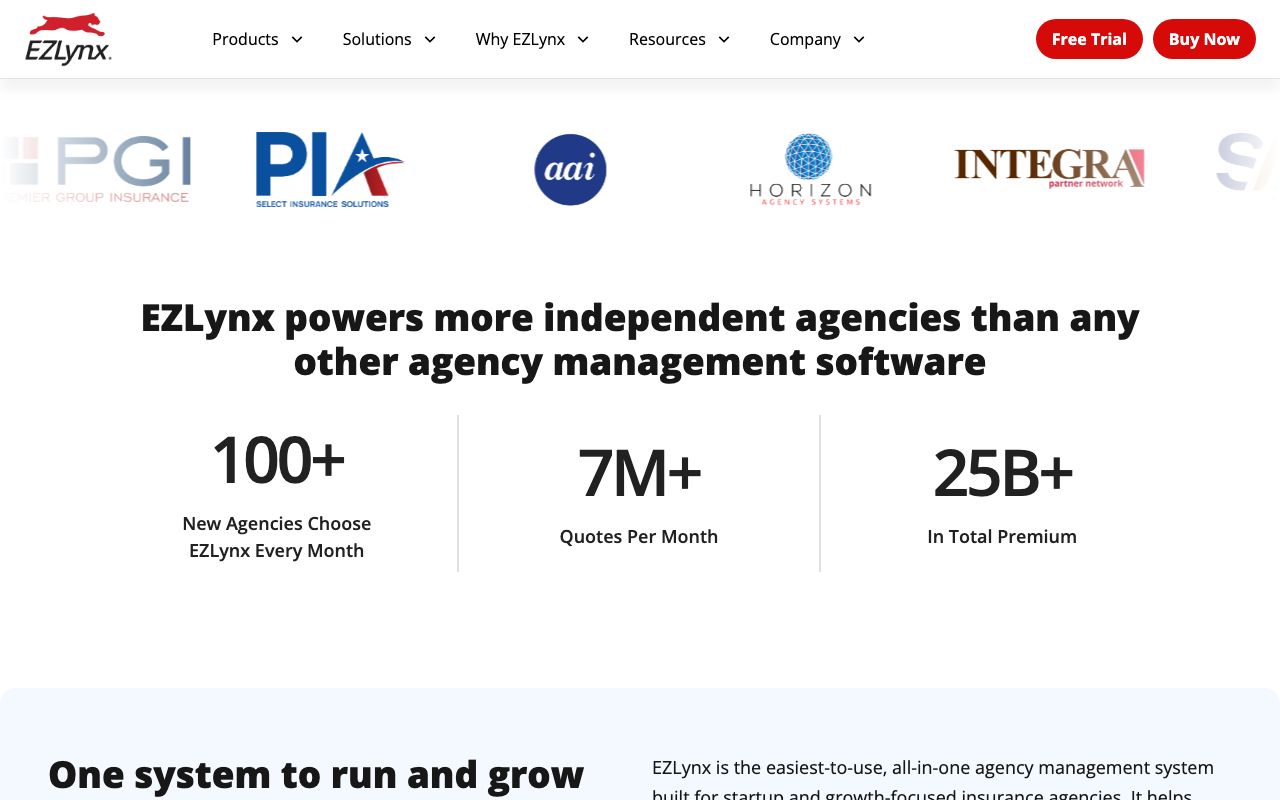The width and height of the screenshot is (1280, 800).
Task: Click the 'Quotes Per Month' label
Action: 639,536
